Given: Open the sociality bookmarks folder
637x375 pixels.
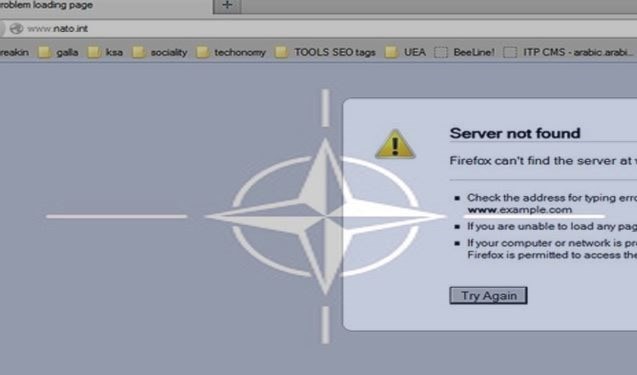Looking at the screenshot, I should [x=160, y=52].
